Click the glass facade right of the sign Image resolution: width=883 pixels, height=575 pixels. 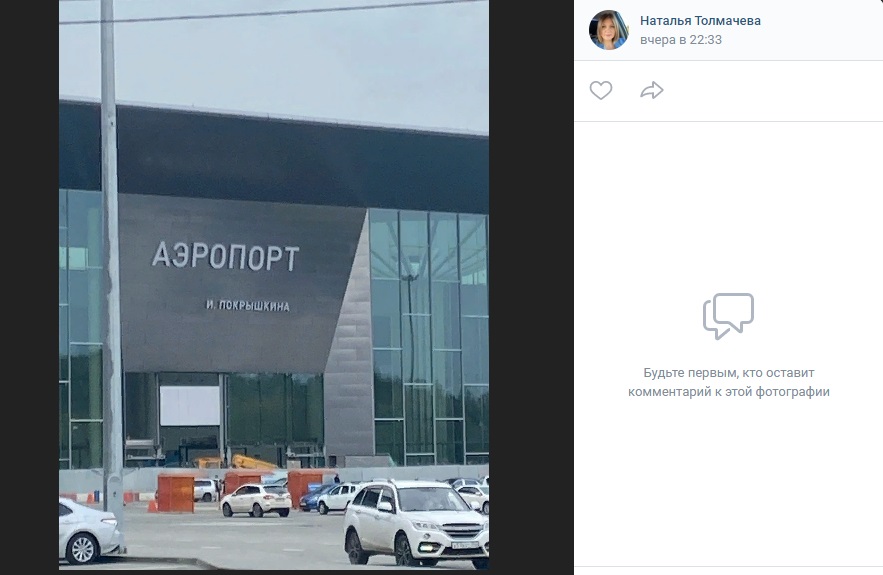pos(429,337)
